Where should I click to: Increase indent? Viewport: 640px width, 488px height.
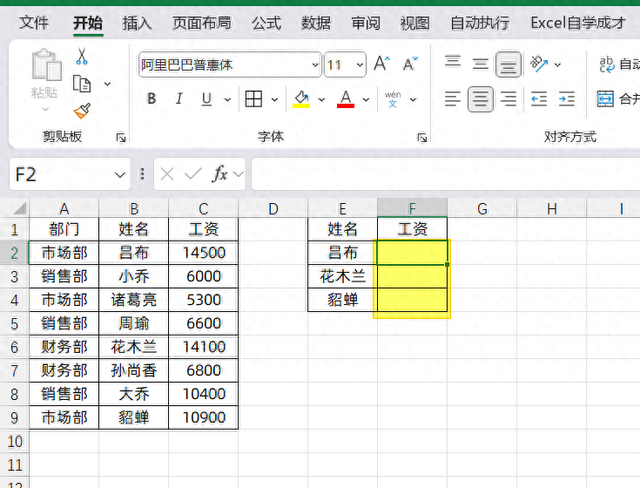567,99
